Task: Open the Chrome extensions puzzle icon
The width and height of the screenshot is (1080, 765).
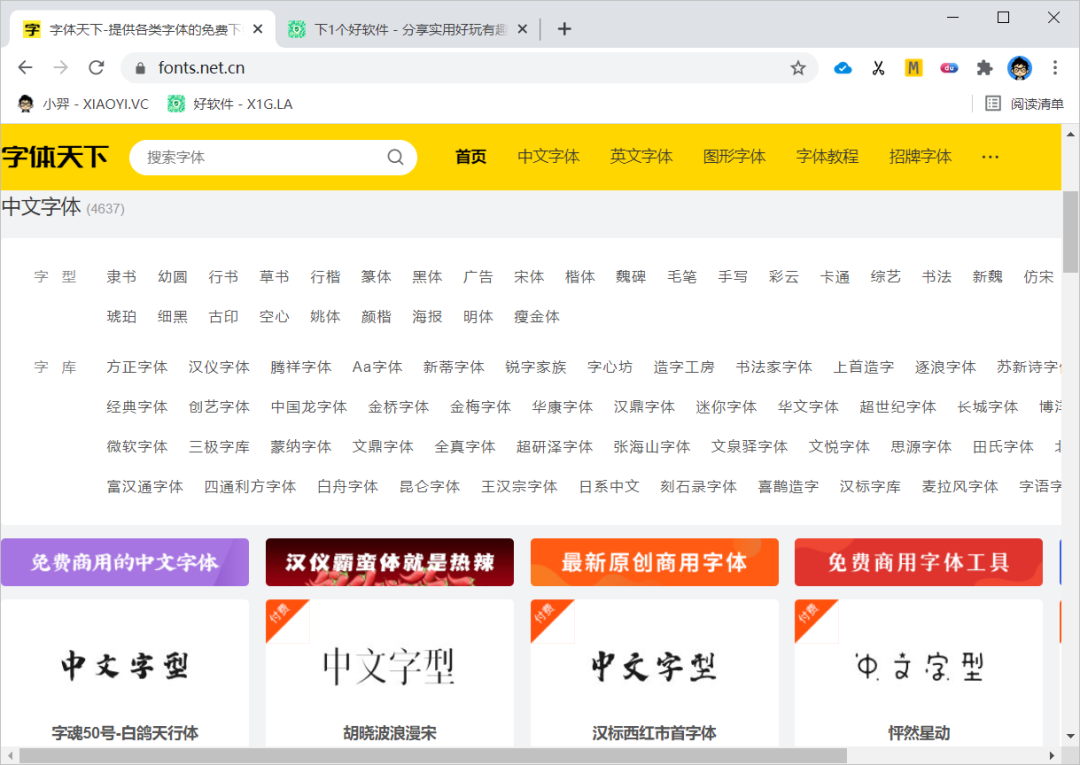Action: (x=984, y=68)
